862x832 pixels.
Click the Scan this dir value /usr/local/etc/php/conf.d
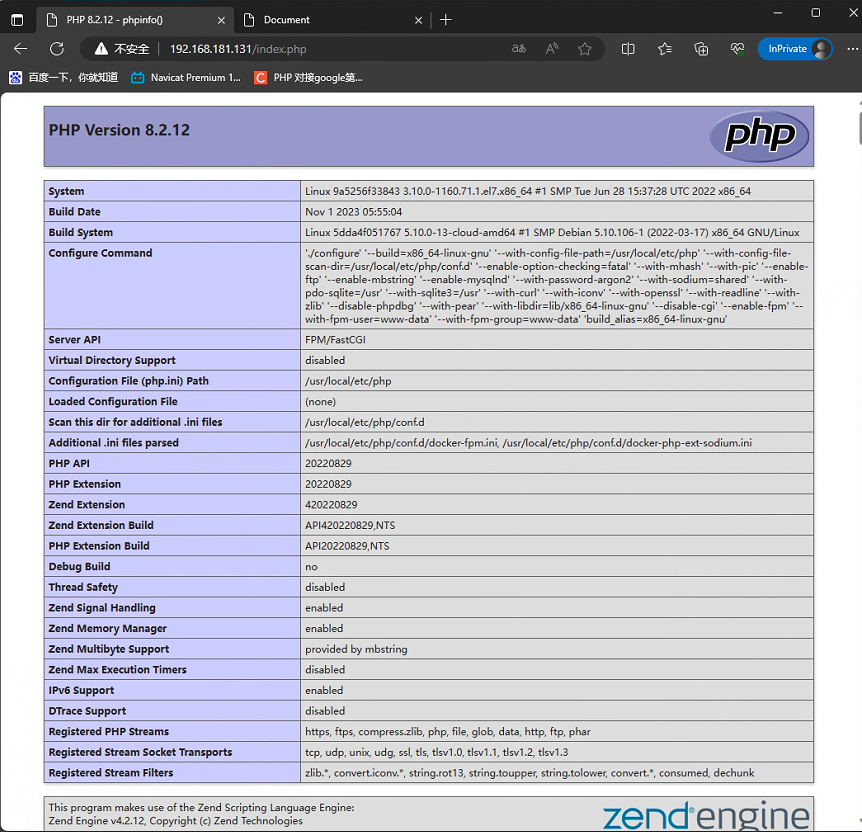364,422
